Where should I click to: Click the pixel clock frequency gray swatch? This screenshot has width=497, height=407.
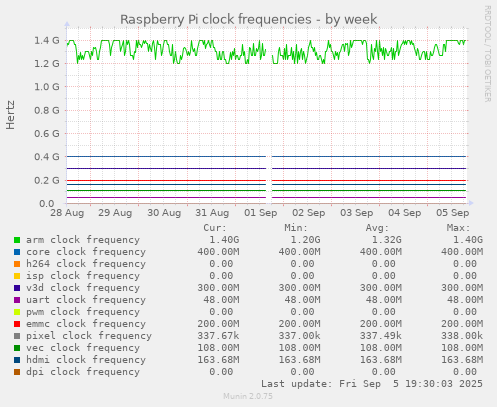coord(17,336)
